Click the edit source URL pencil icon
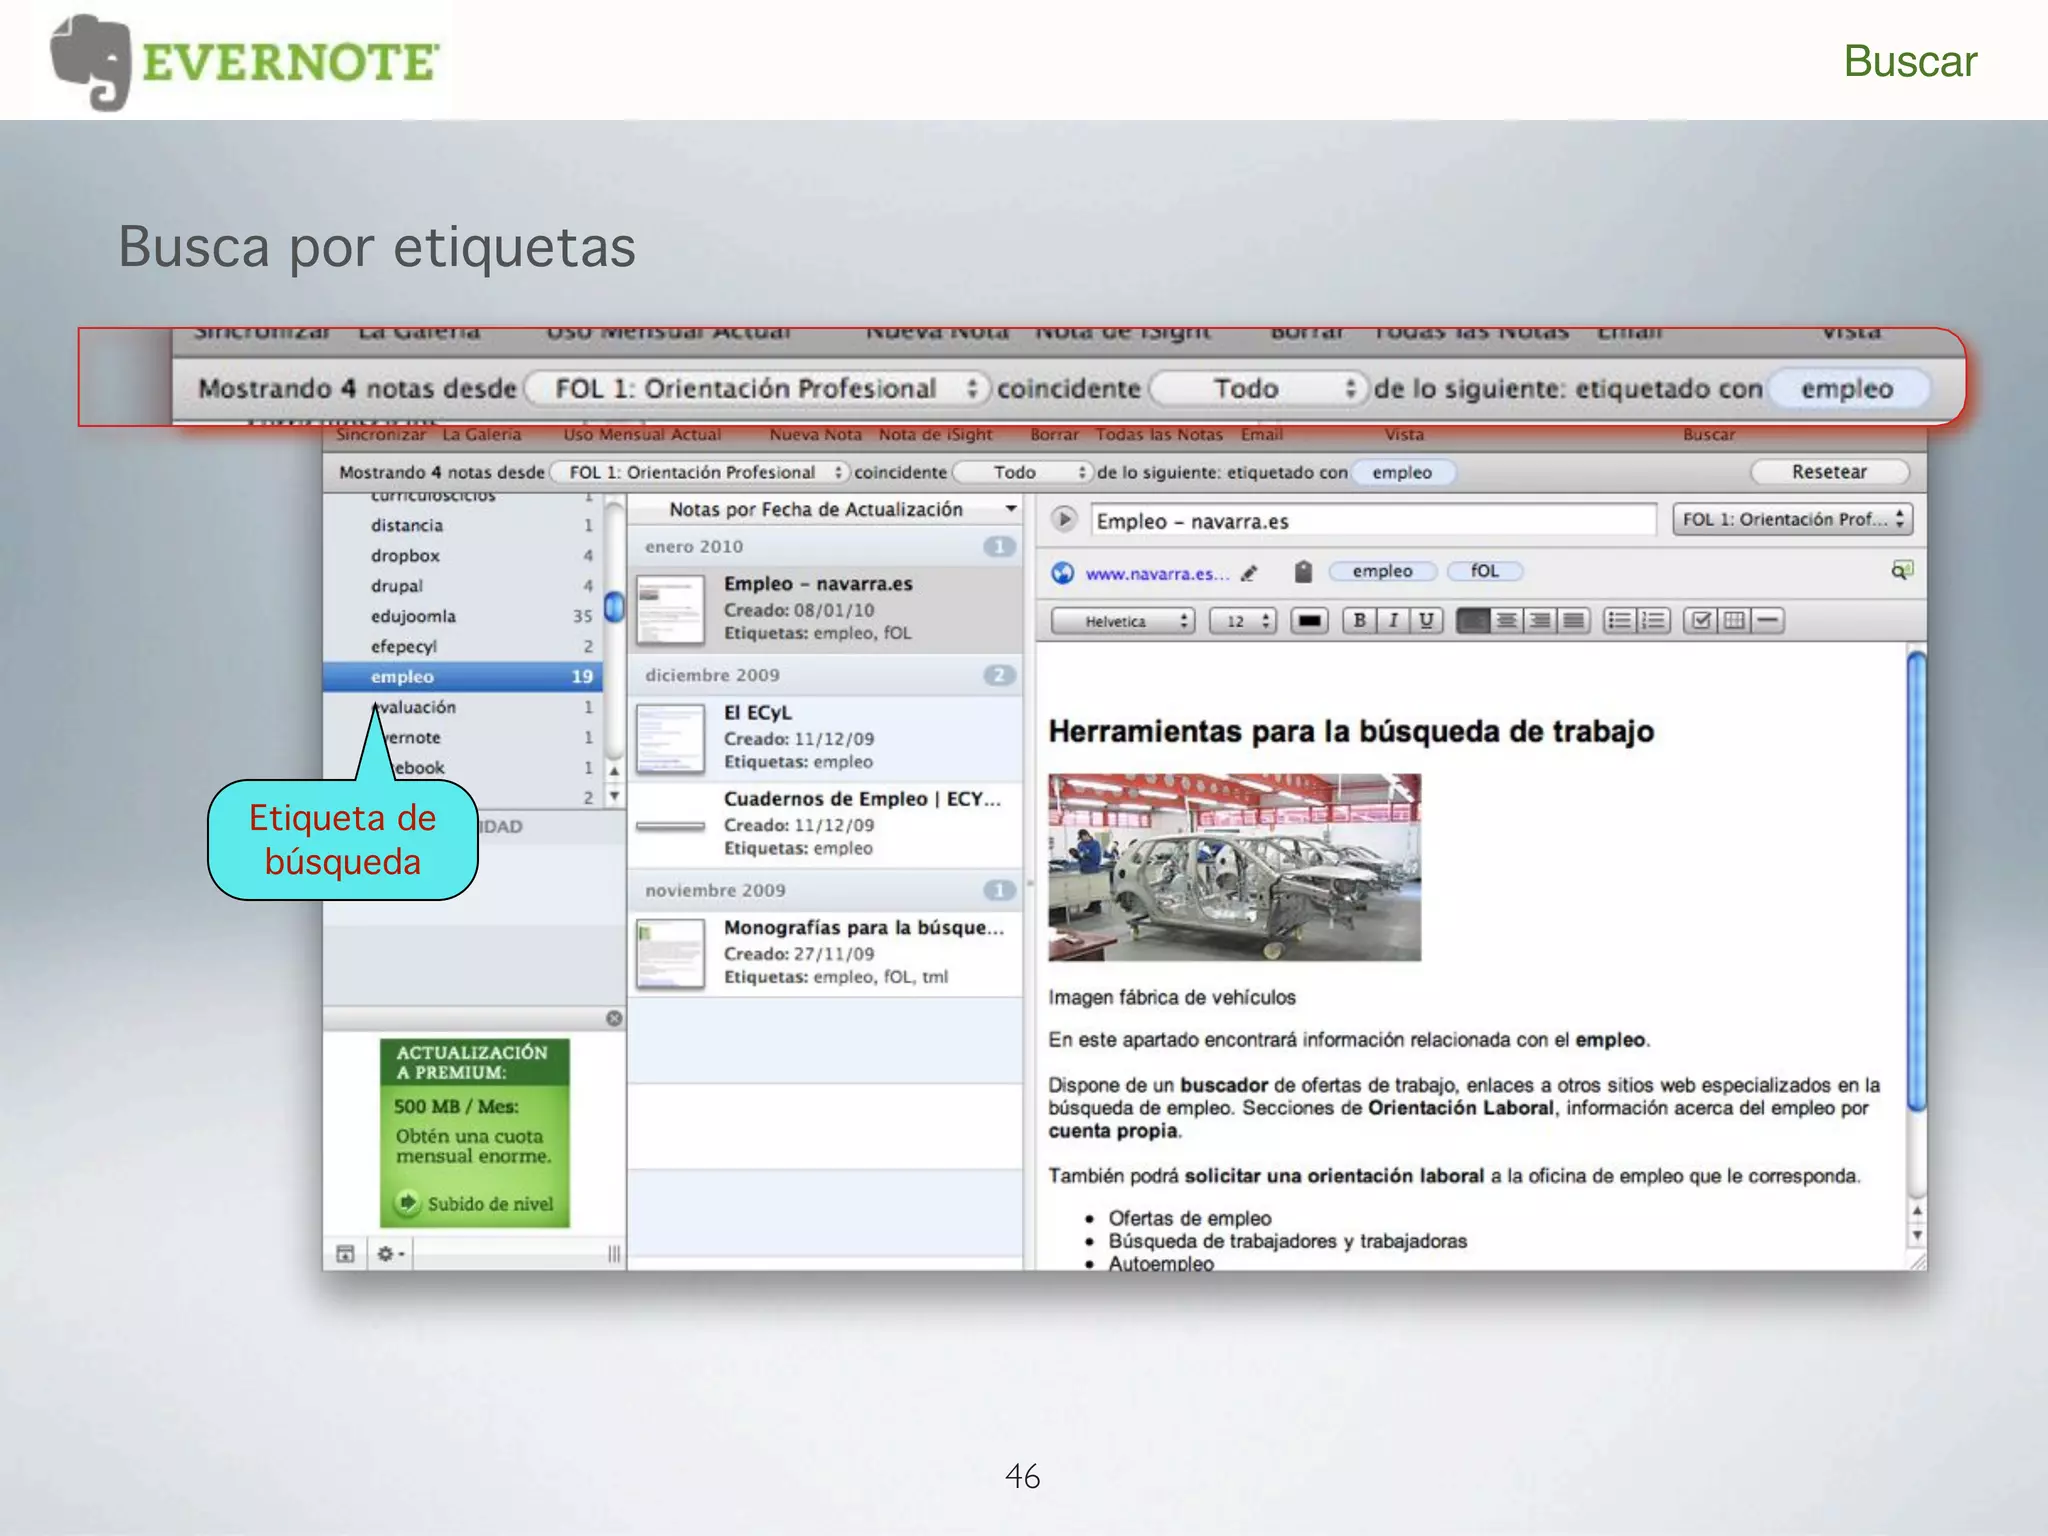This screenshot has height=1536, width=2048. [1248, 573]
